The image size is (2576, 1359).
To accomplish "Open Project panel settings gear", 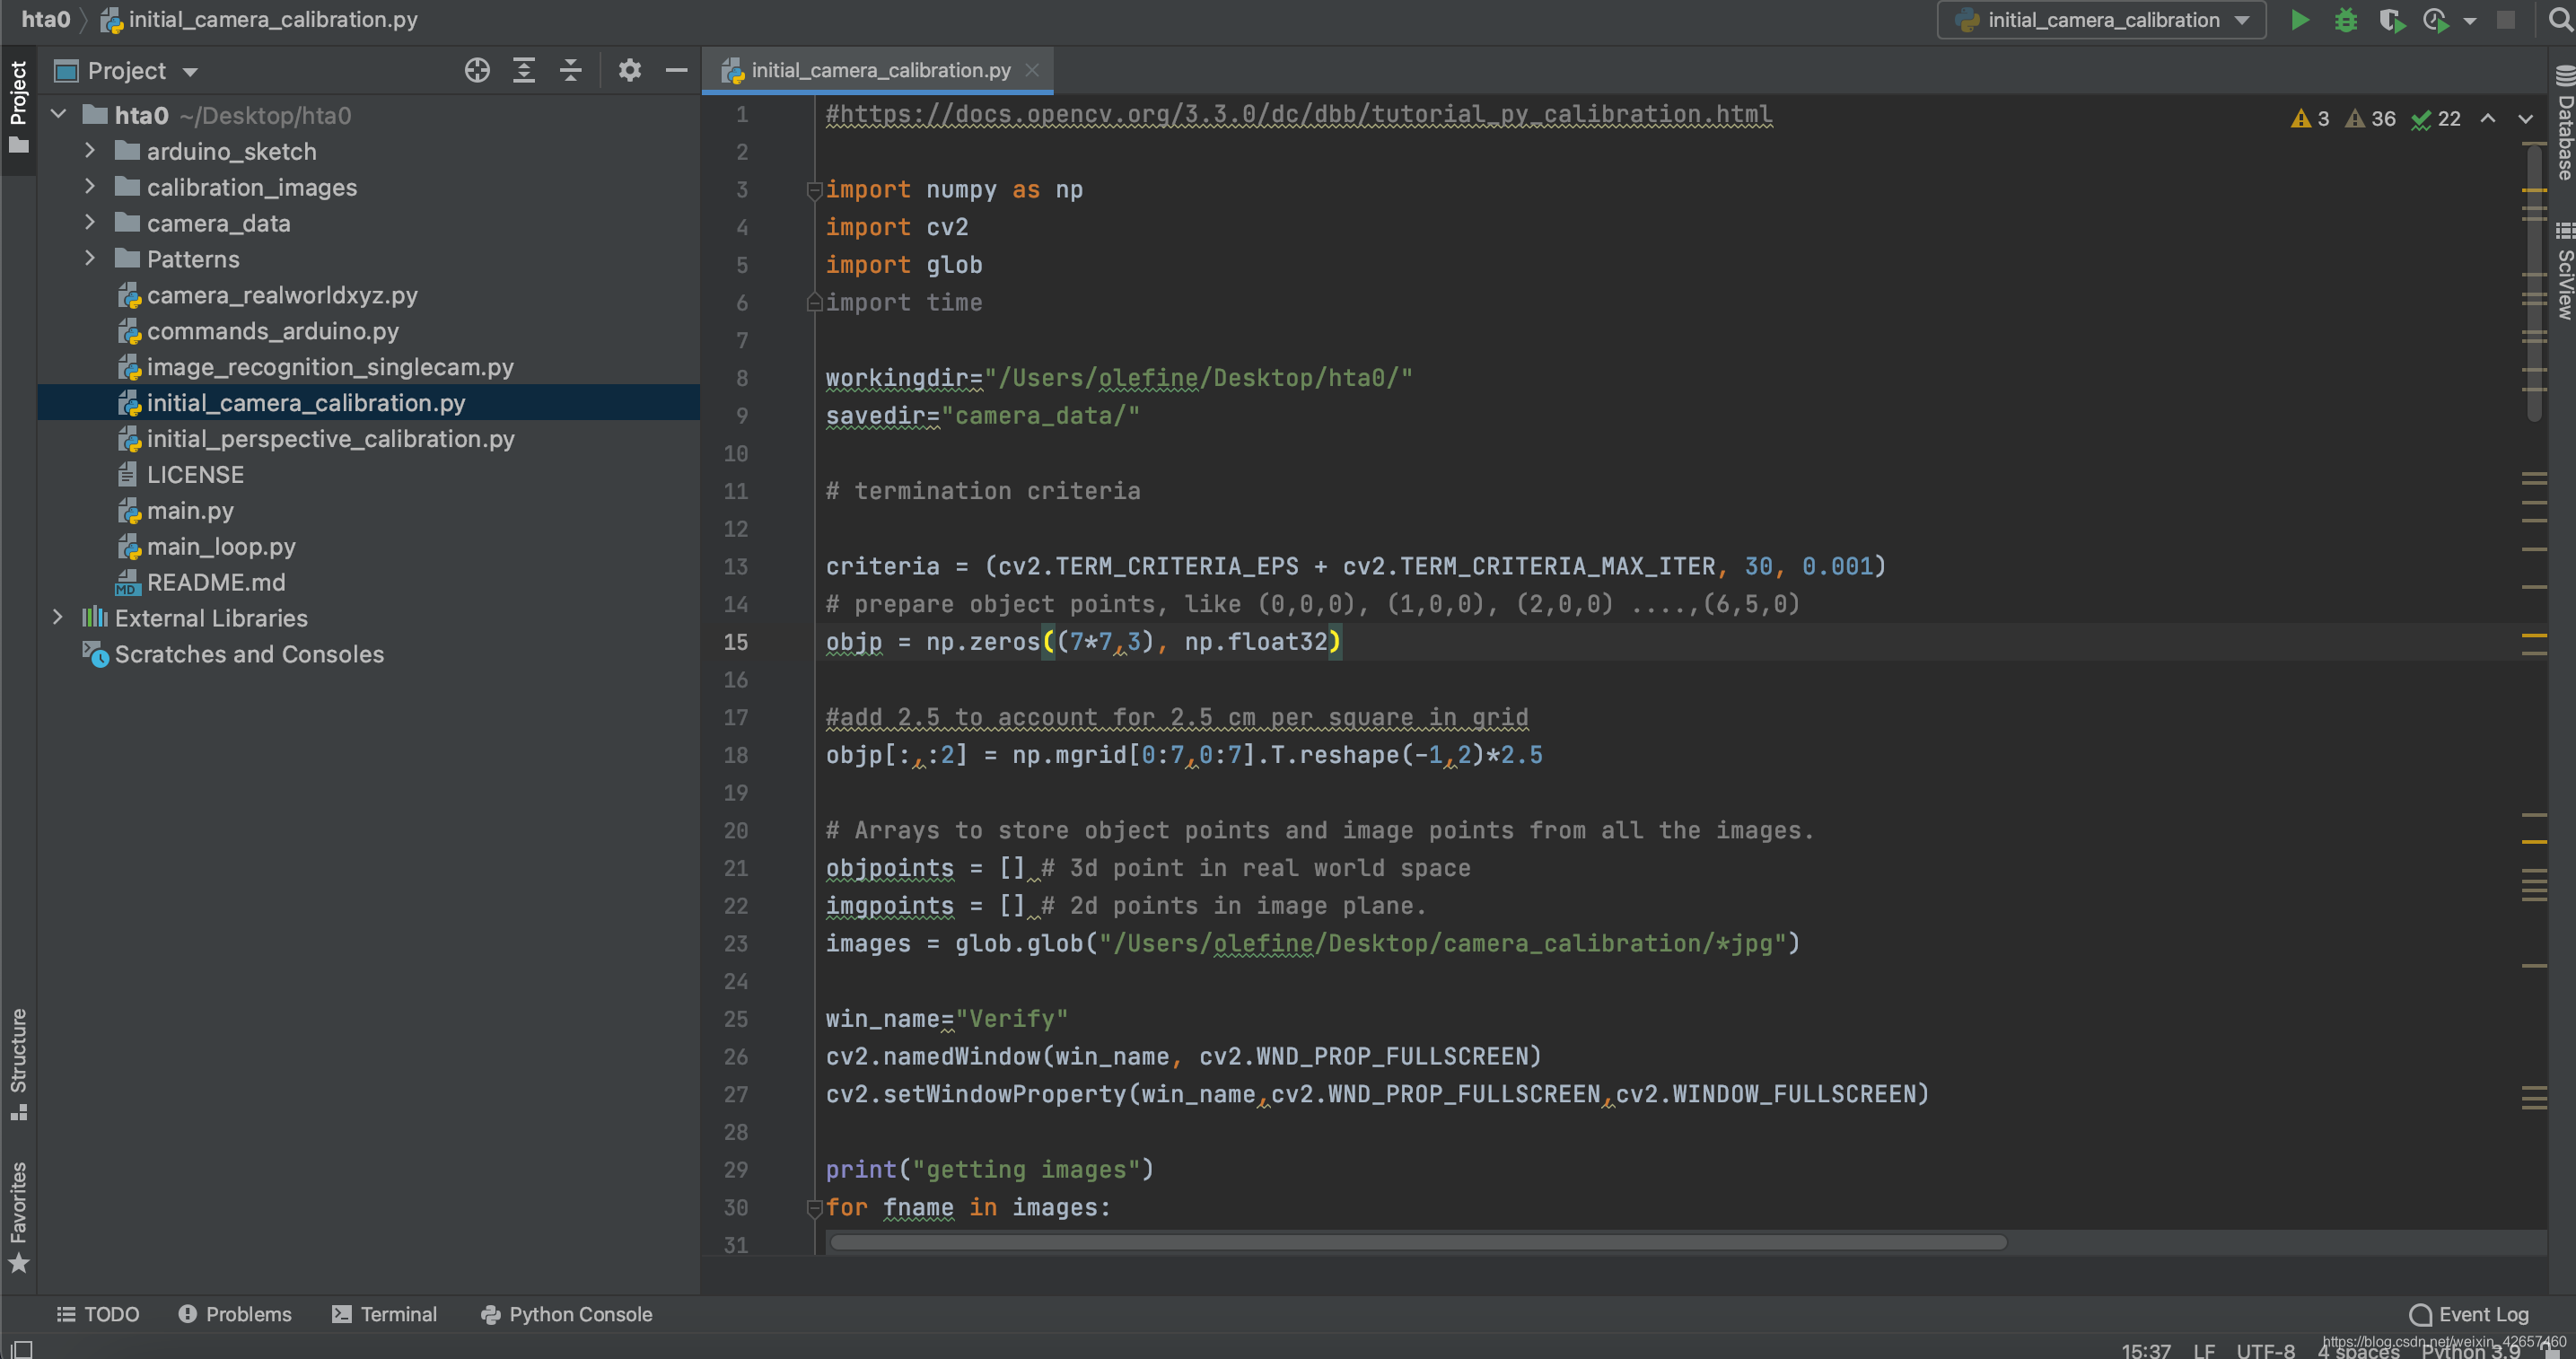I will tap(629, 70).
